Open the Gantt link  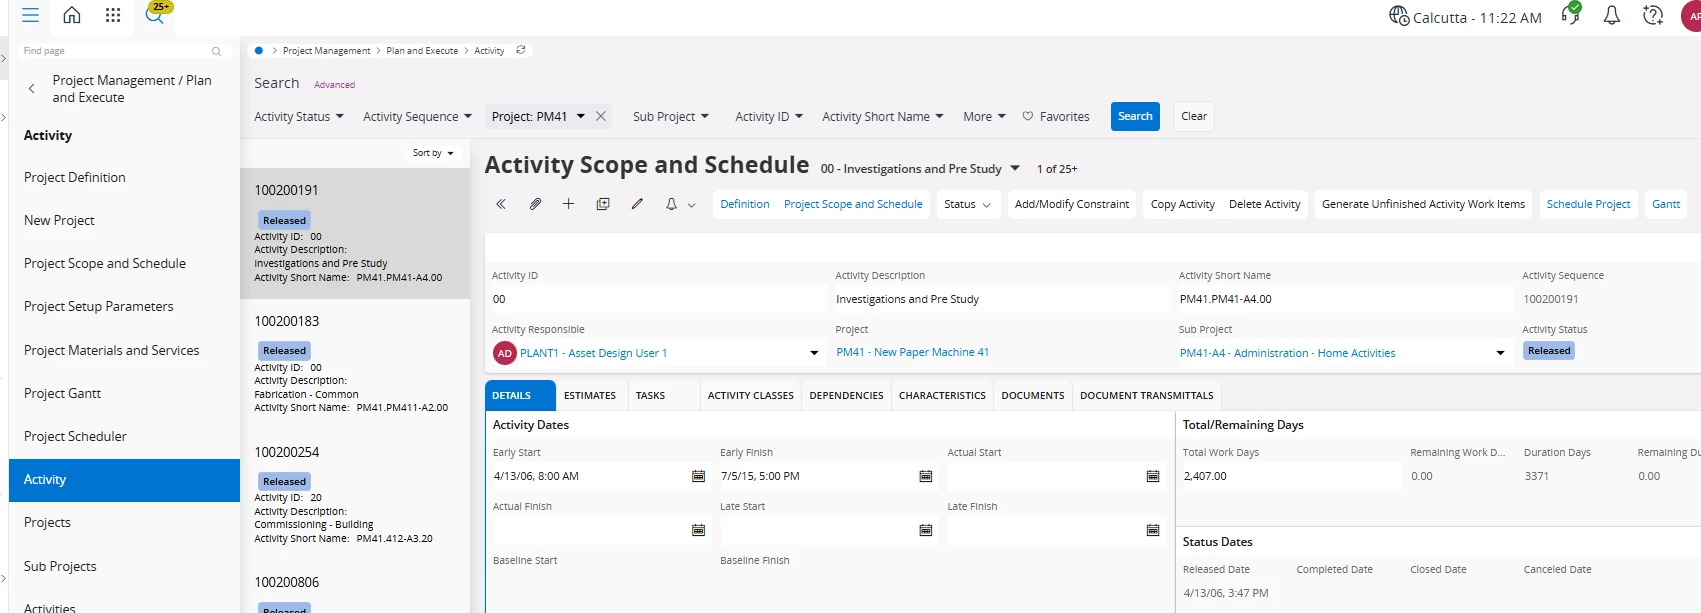[x=1666, y=204]
